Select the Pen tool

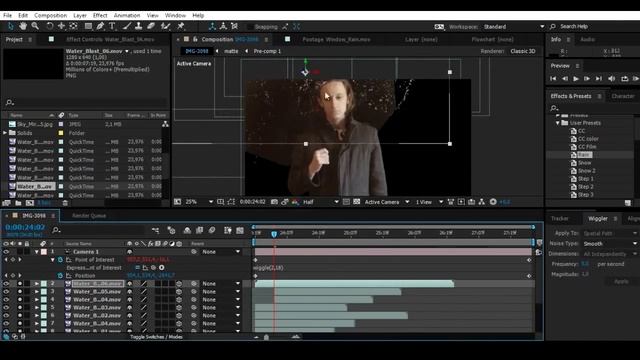(x=100, y=26)
